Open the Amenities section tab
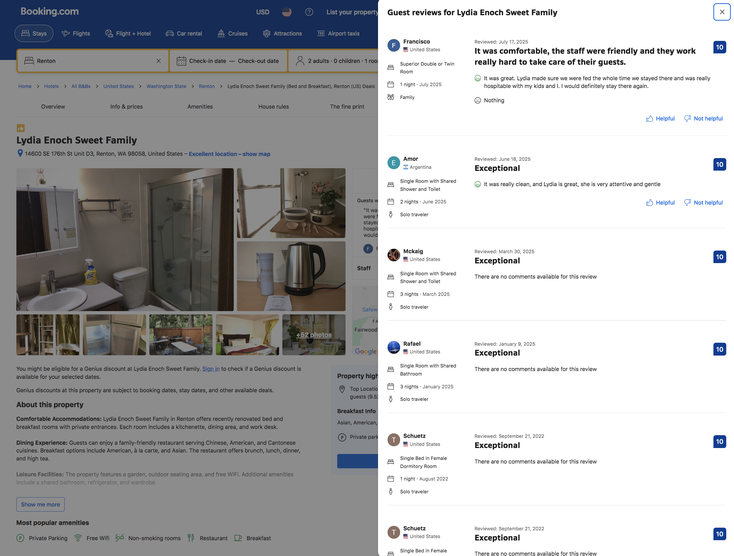This screenshot has width=734, height=556. pos(200,107)
